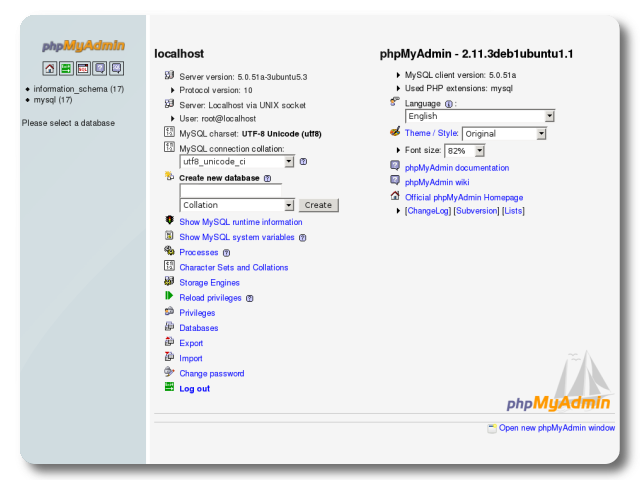Click the Create button for the new database
Screen dimensions: 640x480
(x=318, y=205)
